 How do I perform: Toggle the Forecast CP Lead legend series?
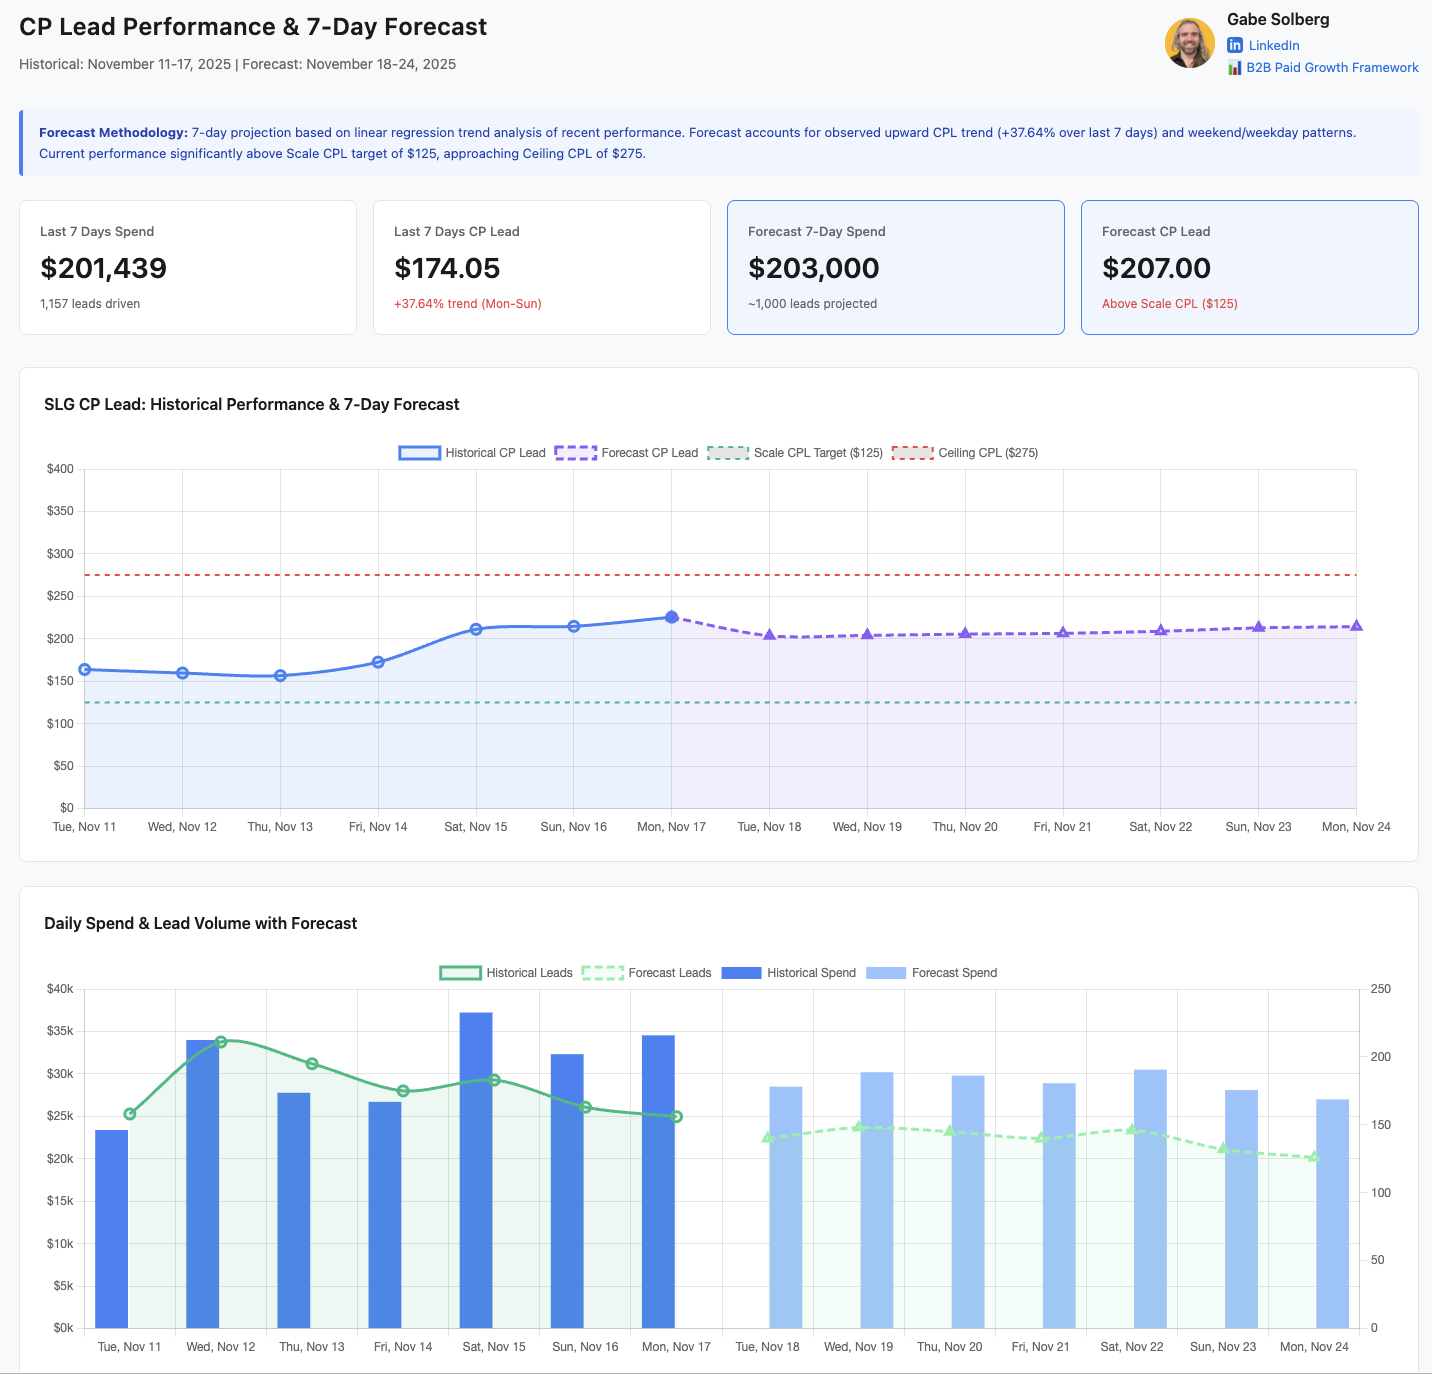(x=626, y=453)
